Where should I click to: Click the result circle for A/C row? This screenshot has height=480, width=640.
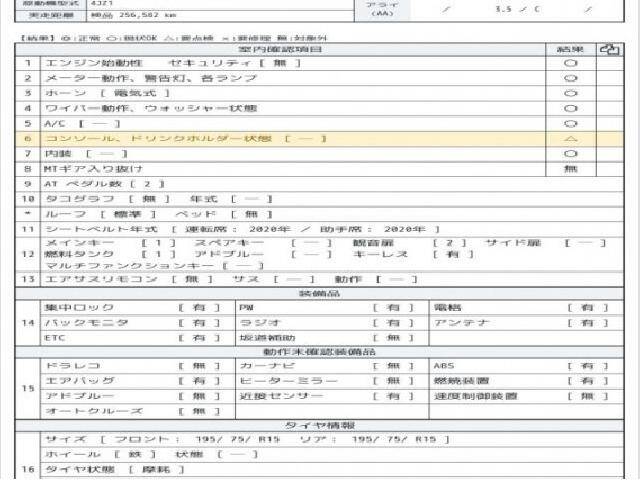coord(570,123)
